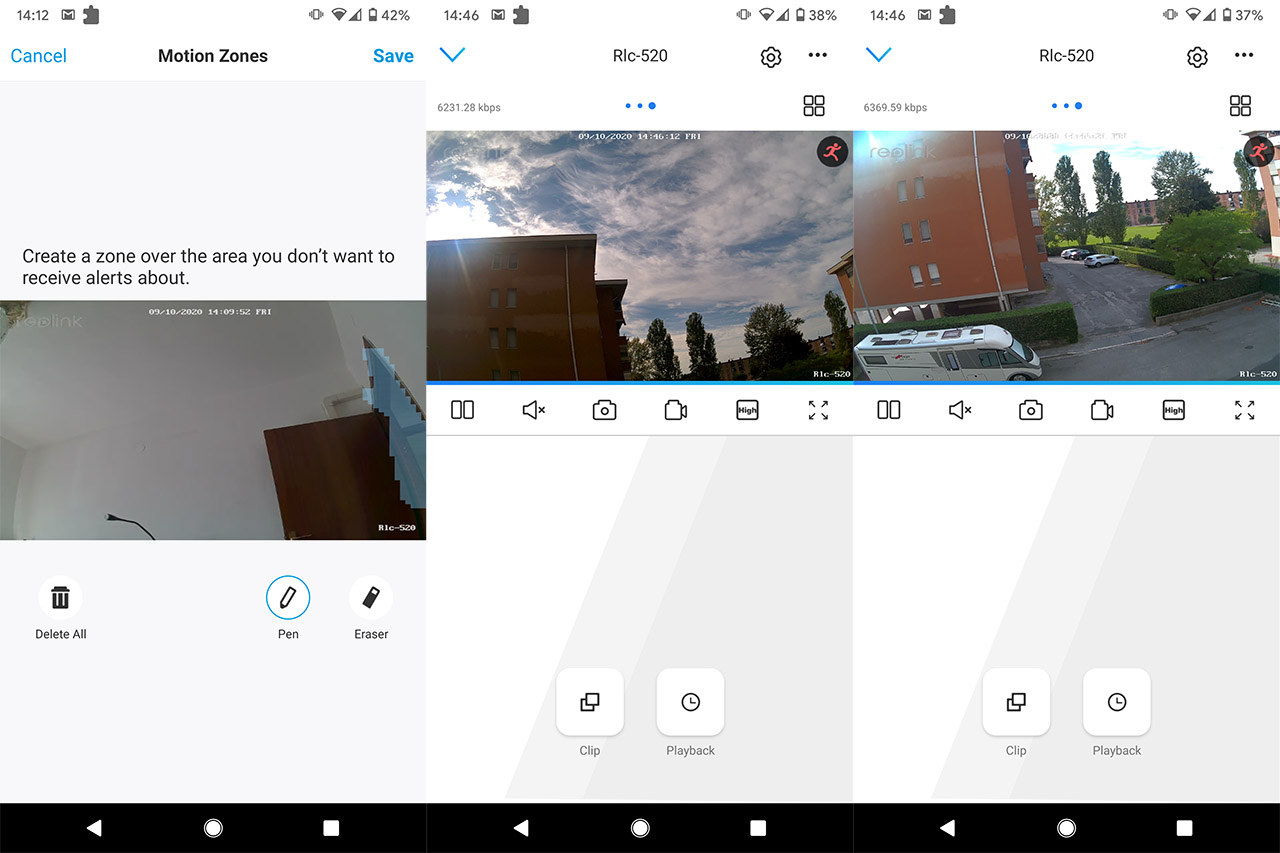Cancel the Motion Zones editing
Screen dimensions: 1280x853
click(39, 56)
